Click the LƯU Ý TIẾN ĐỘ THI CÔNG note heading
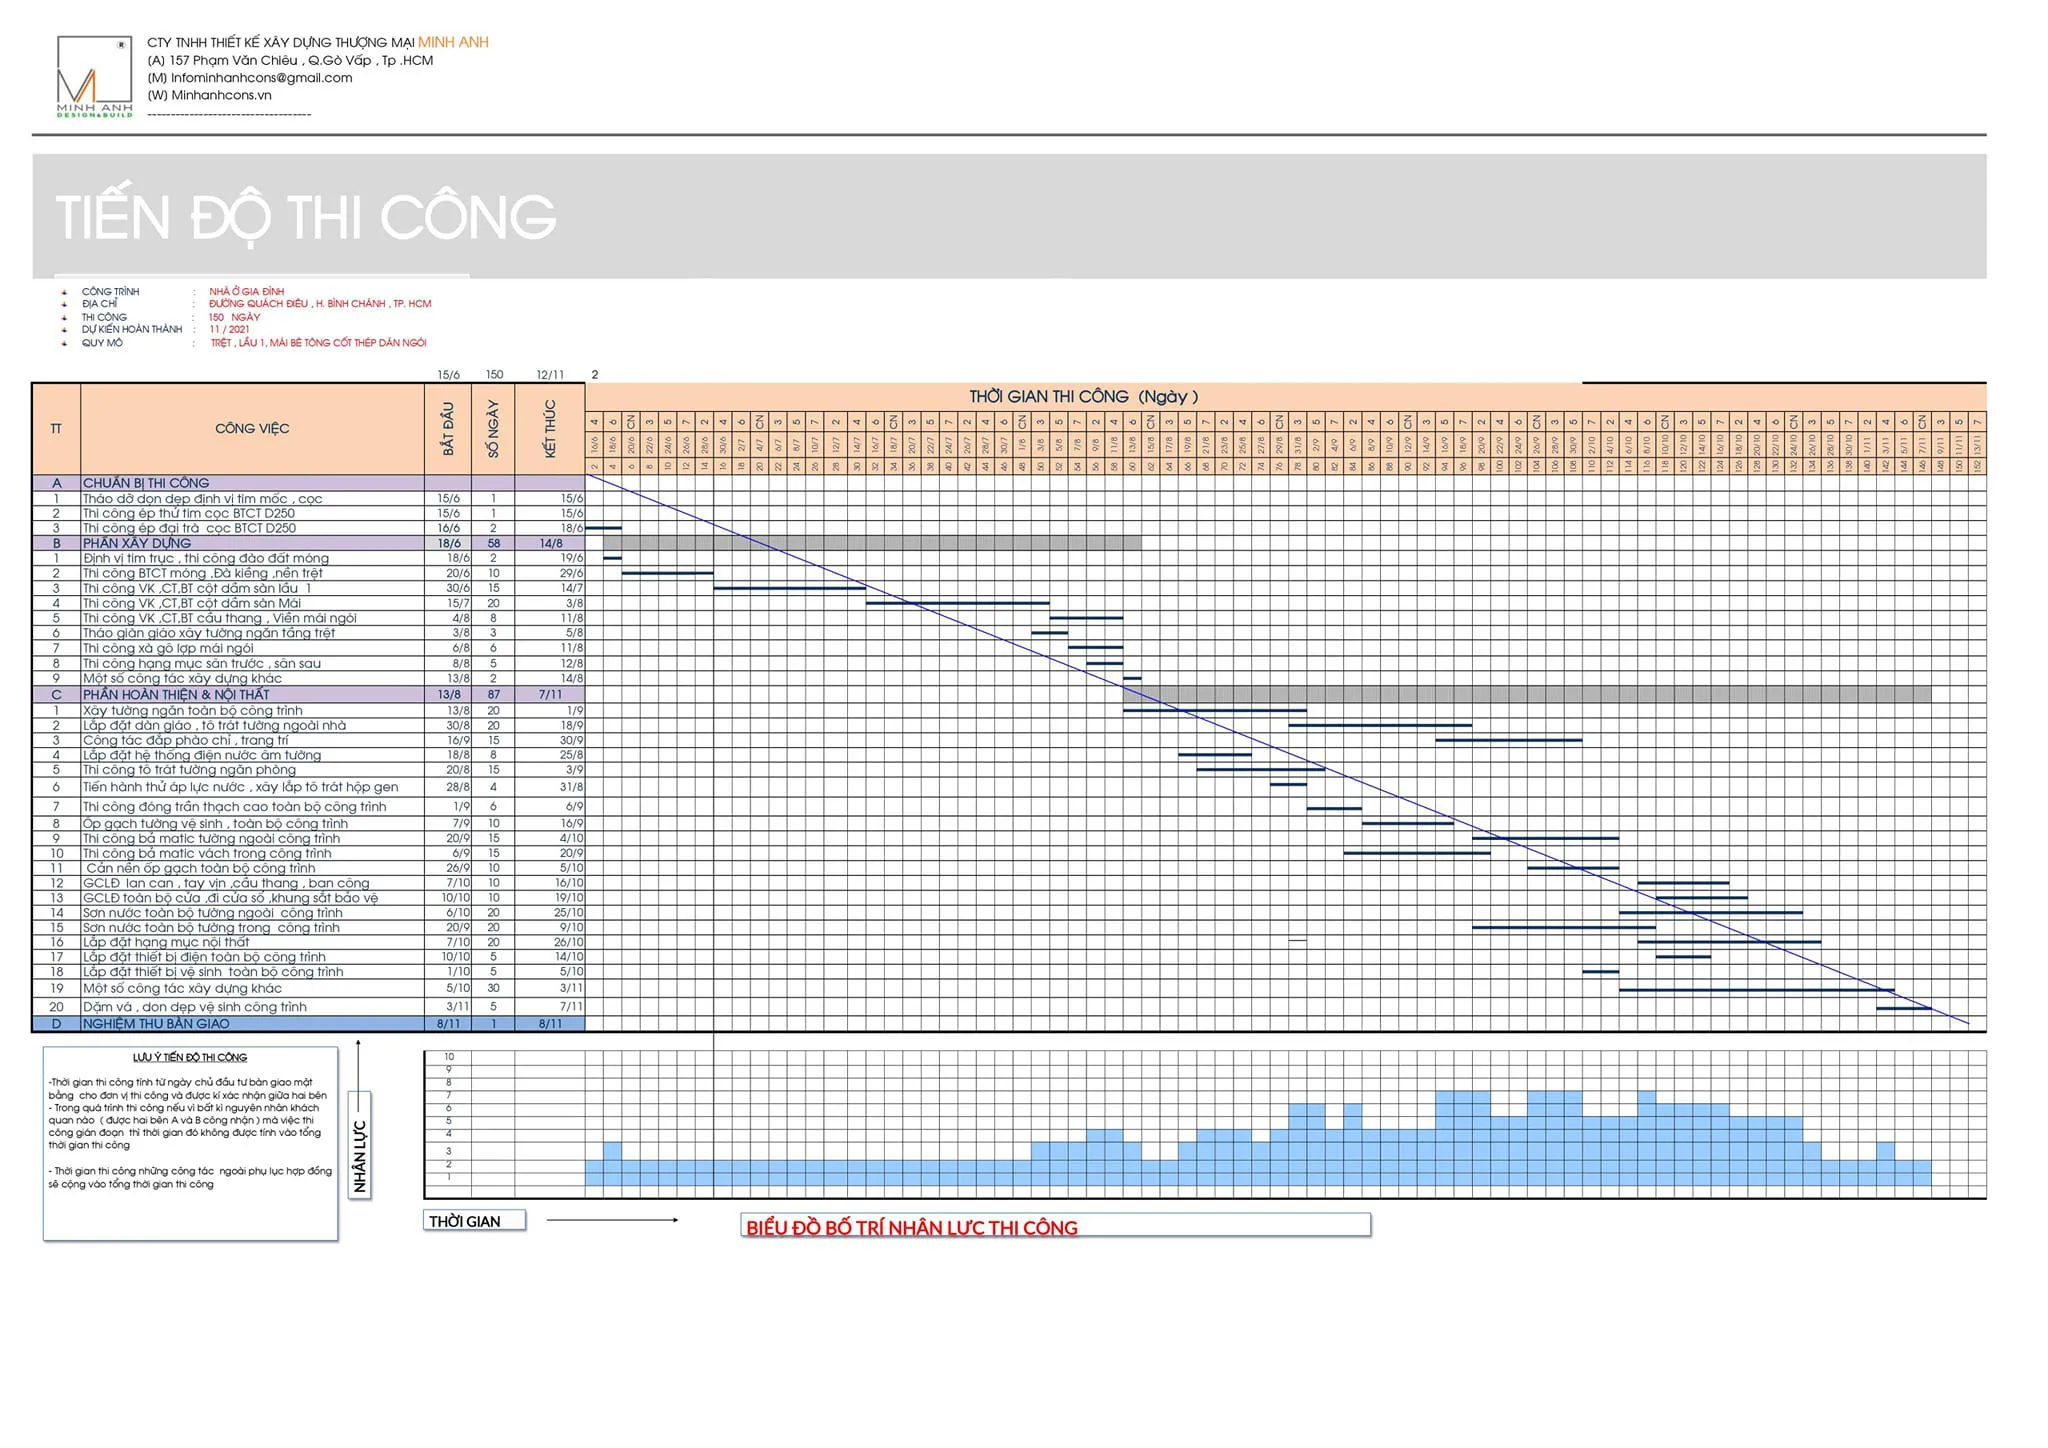2048x1448 pixels. point(190,1057)
